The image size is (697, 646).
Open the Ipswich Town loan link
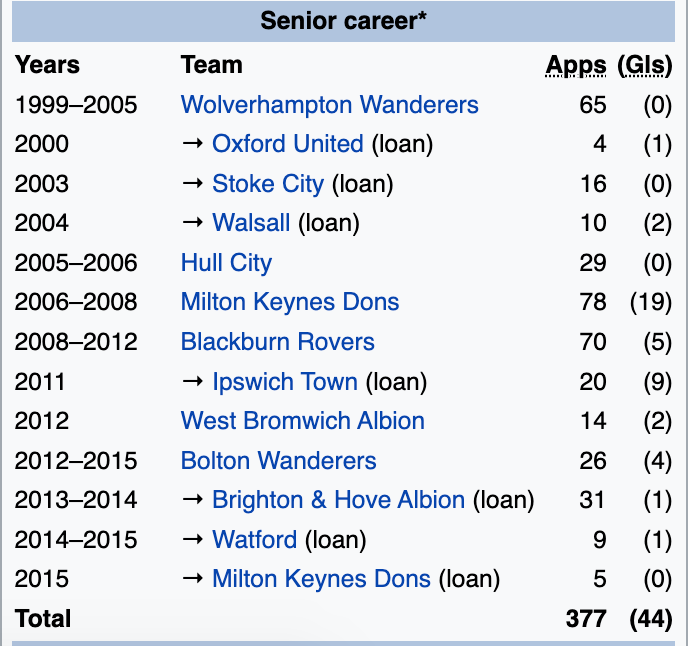tap(284, 381)
